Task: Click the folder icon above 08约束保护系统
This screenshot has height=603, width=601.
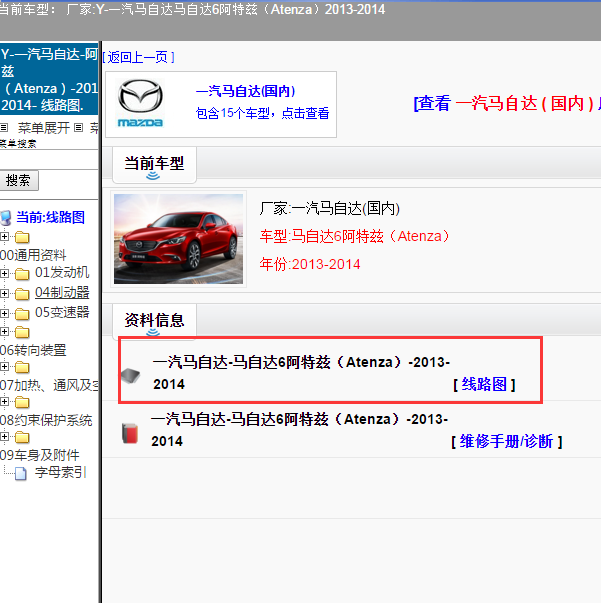Action: pos(22,402)
